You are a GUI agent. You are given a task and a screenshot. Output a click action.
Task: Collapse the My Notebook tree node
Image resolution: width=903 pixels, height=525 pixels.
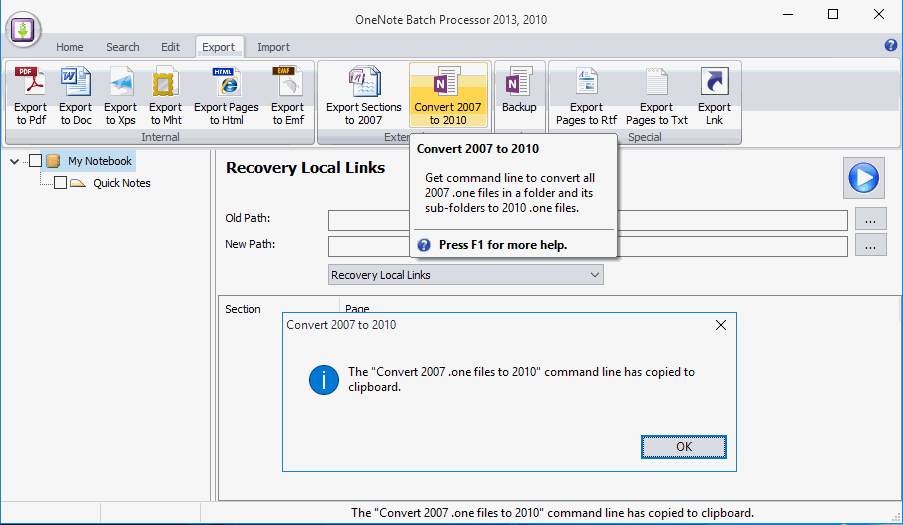coord(14,161)
